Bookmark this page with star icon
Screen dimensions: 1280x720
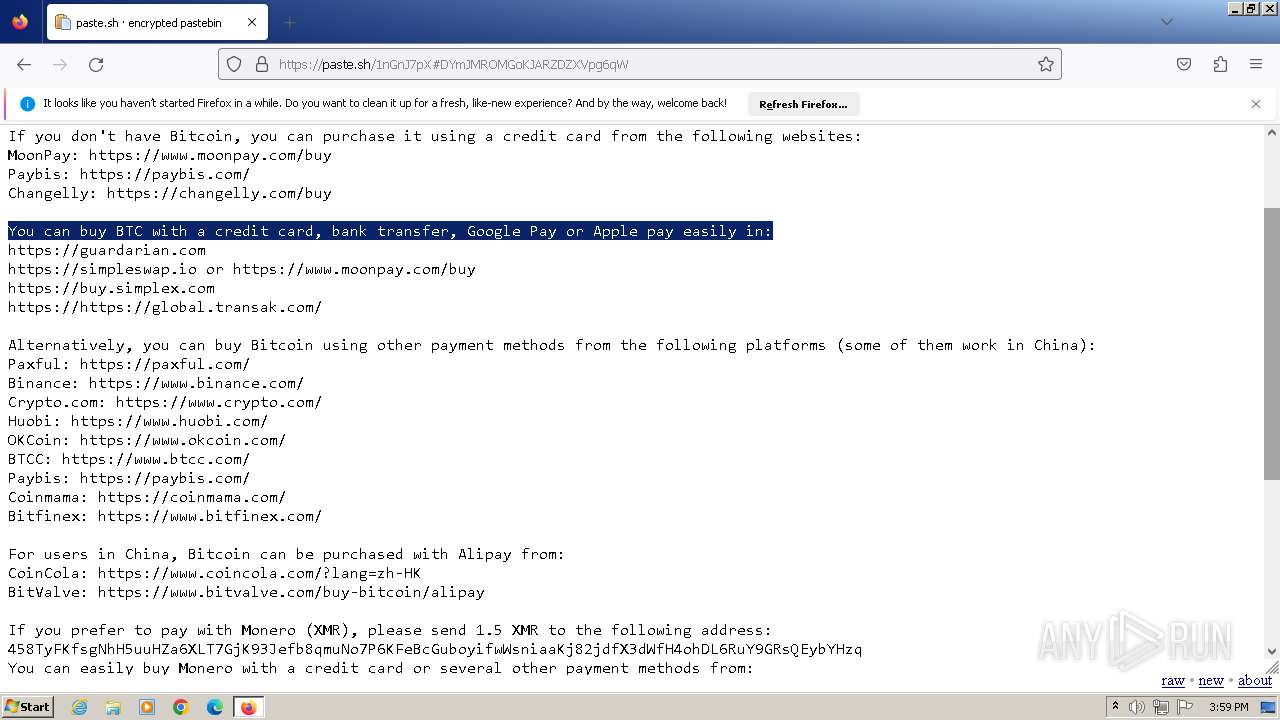(x=1046, y=64)
